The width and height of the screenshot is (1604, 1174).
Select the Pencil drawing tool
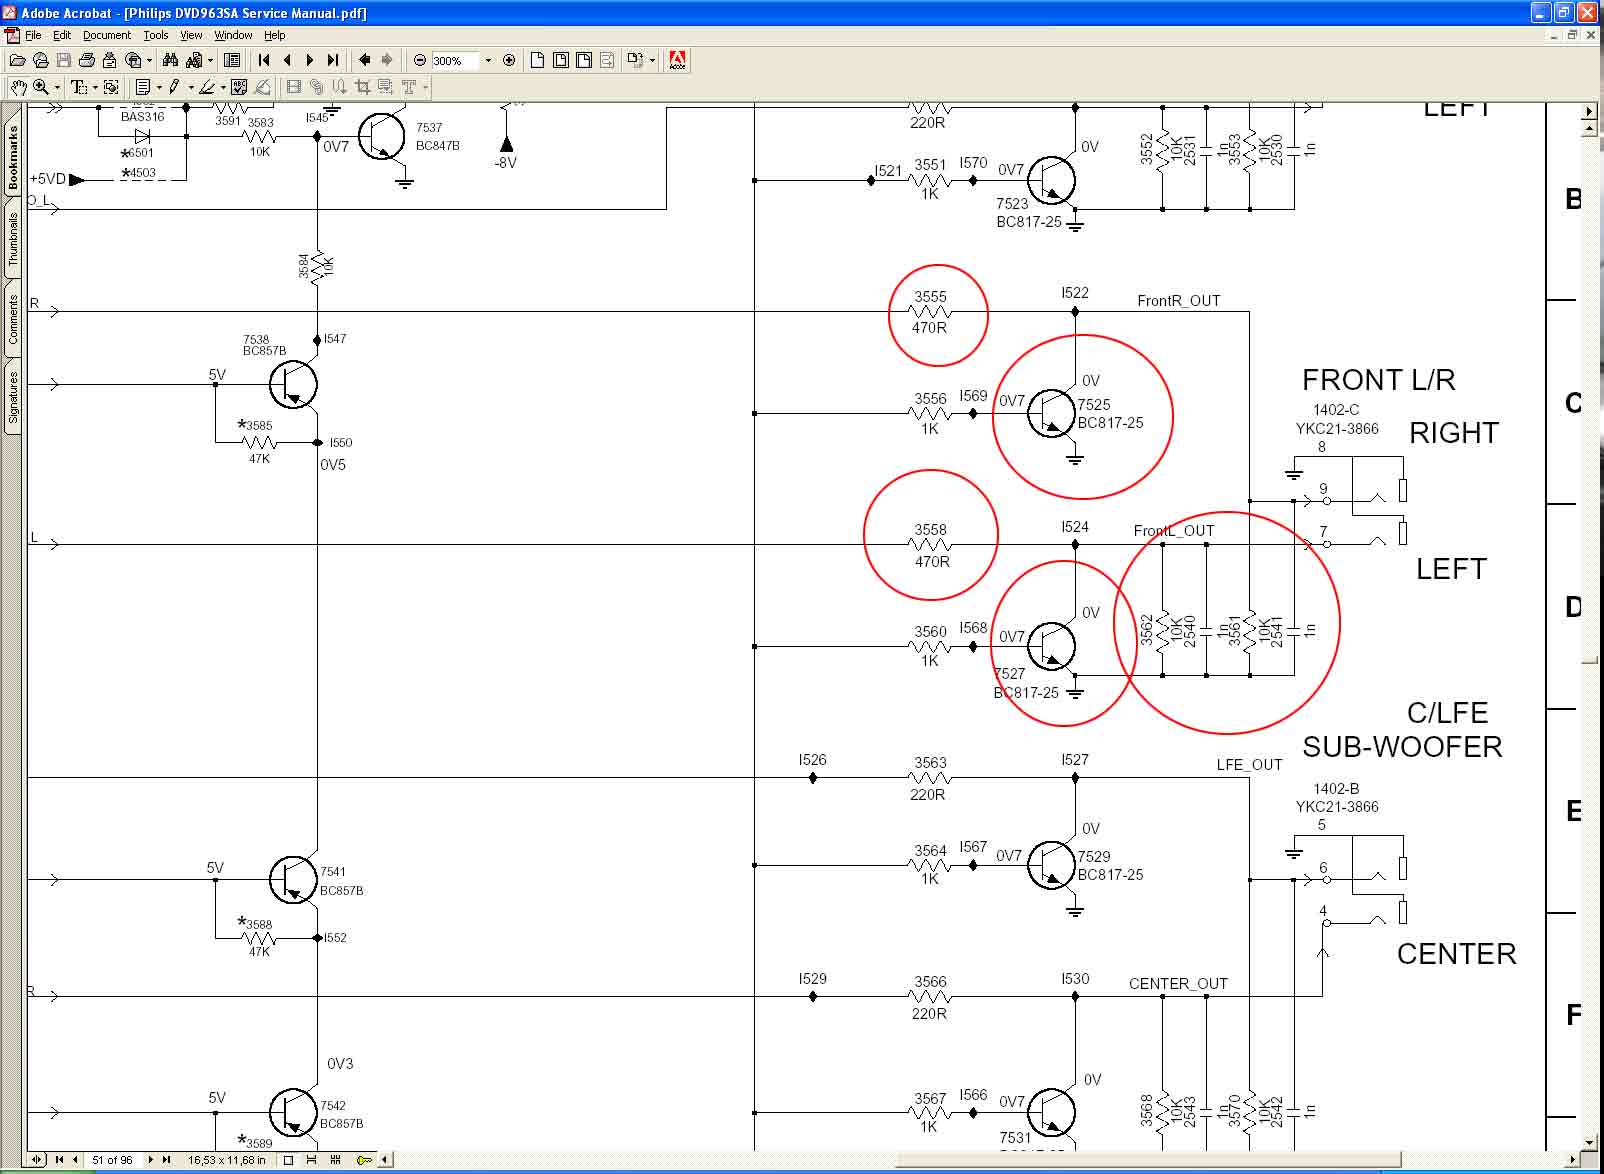[x=174, y=87]
